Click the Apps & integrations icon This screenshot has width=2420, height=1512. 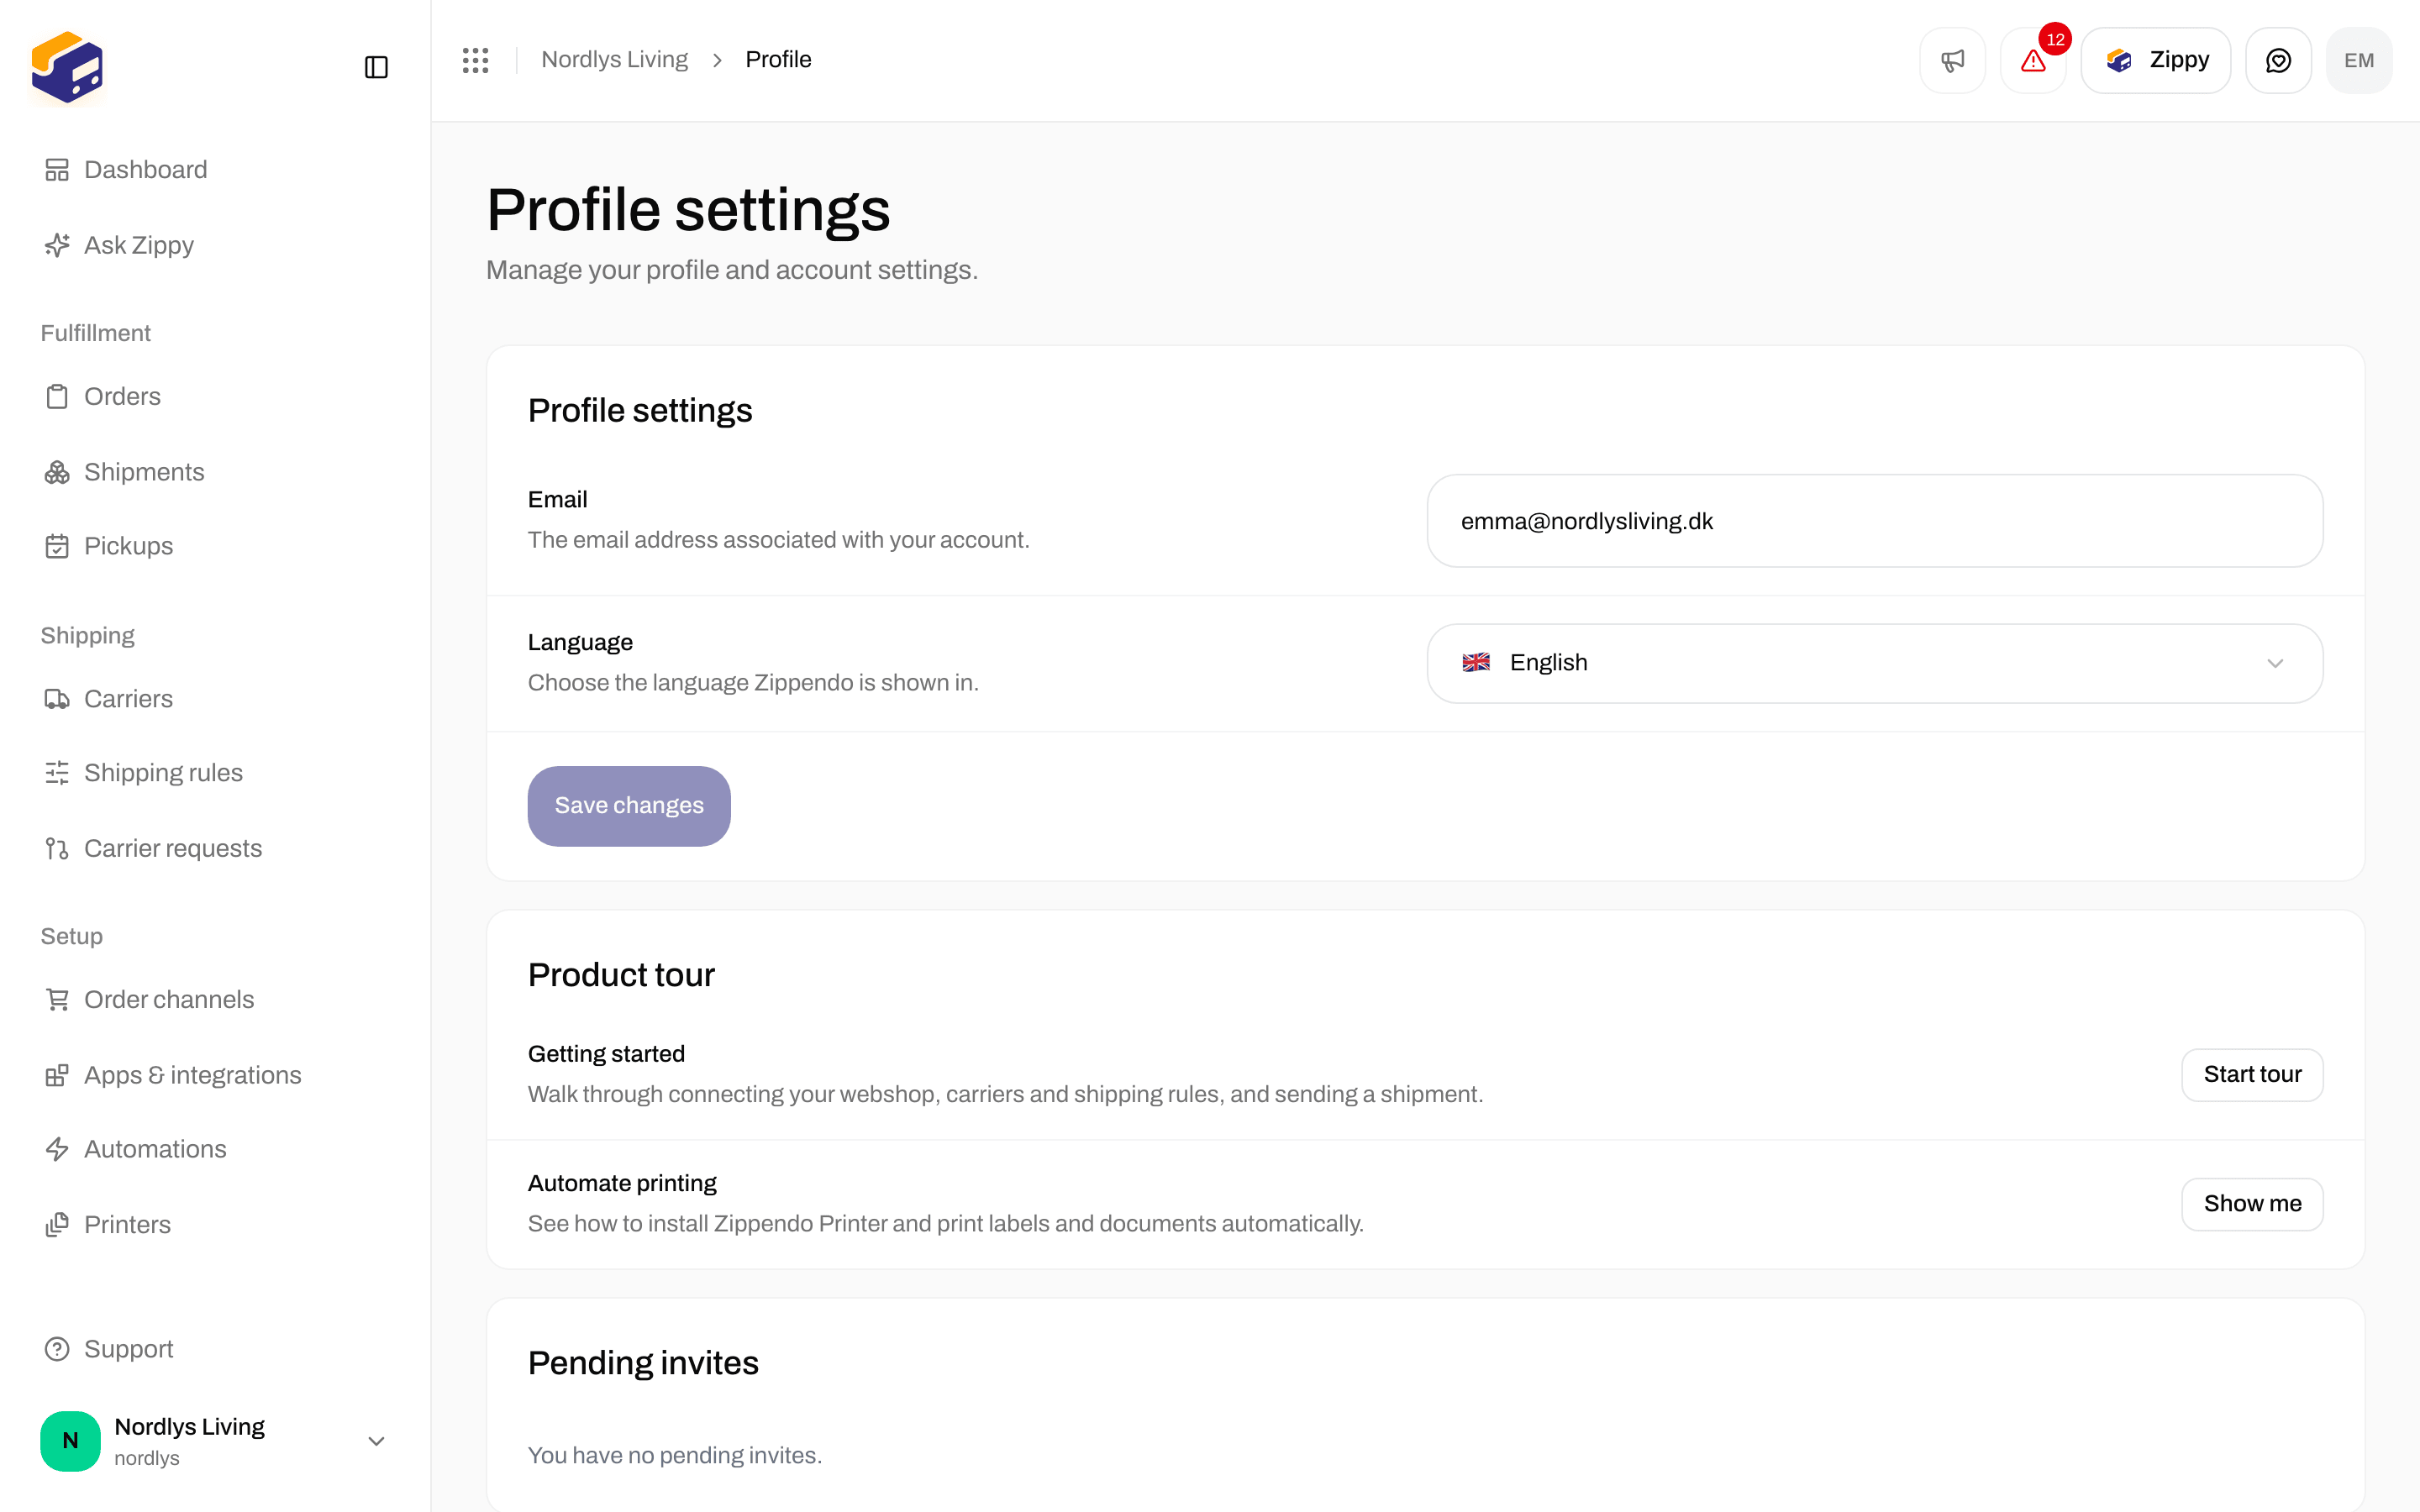pos(57,1075)
